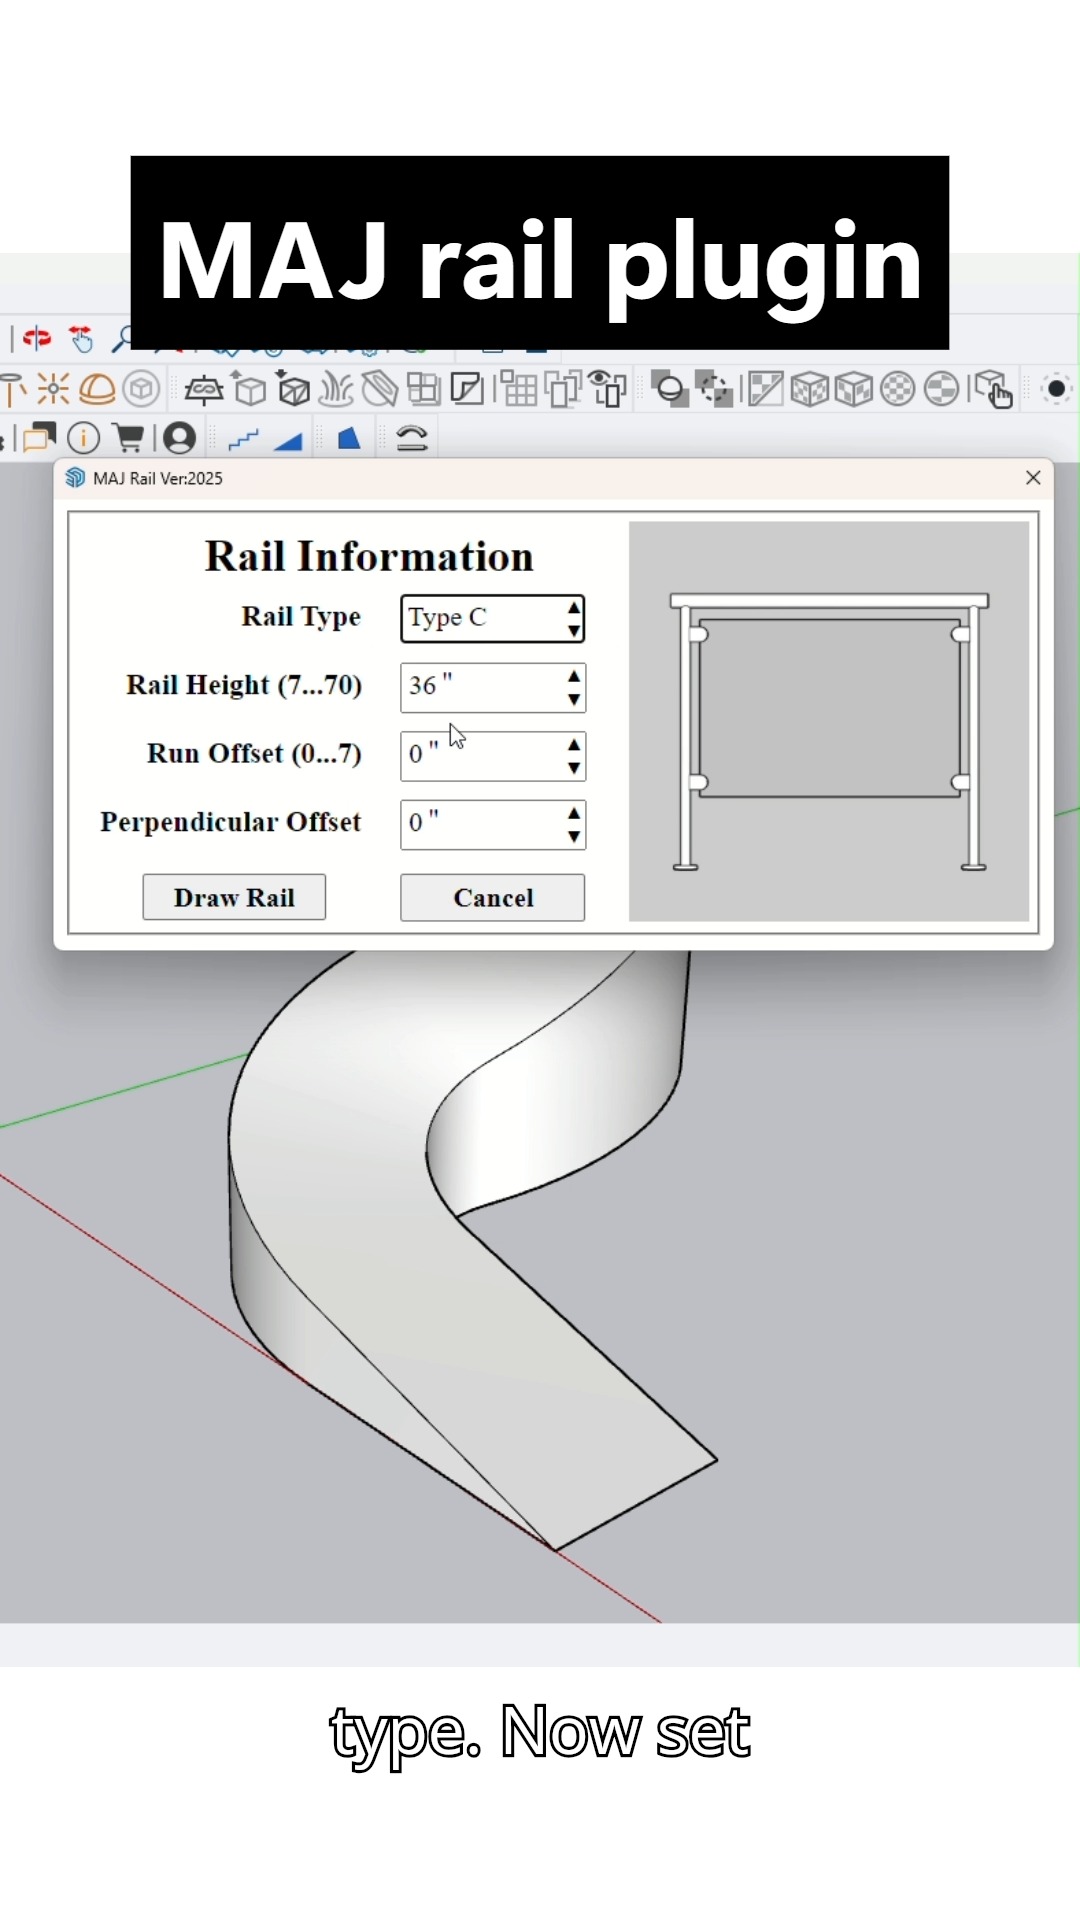This screenshot has width=1080, height=1920.
Task: Click the eye-with-boxes toolbar icon
Action: (x=607, y=389)
